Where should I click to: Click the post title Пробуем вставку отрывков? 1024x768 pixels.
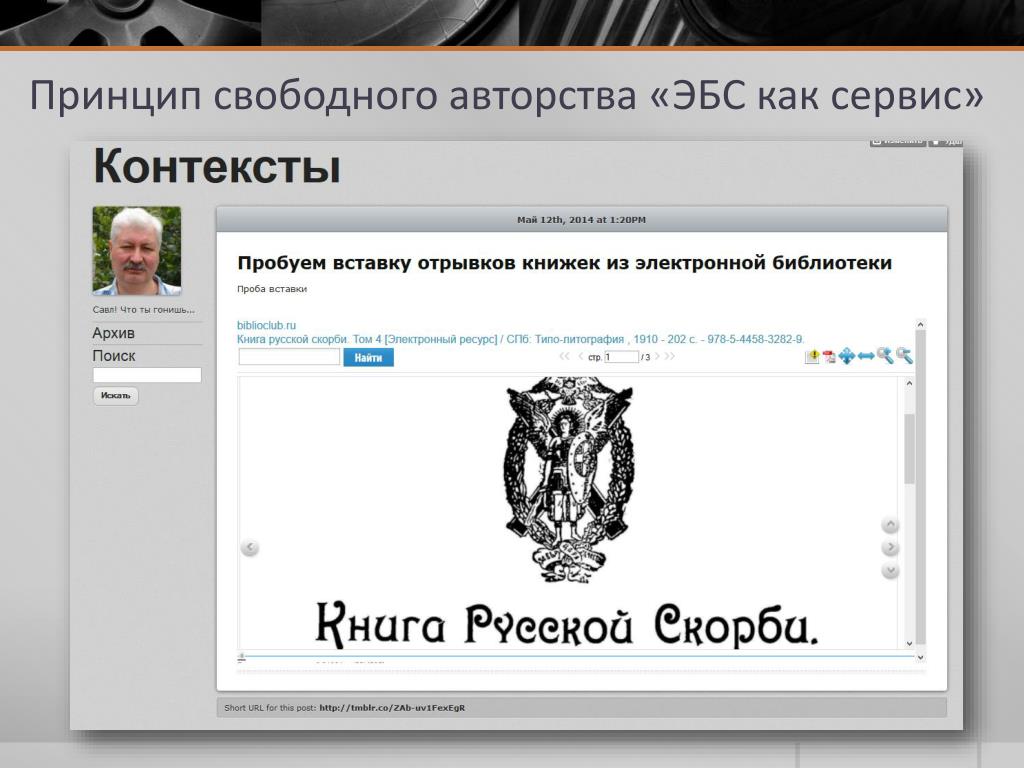click(x=564, y=263)
